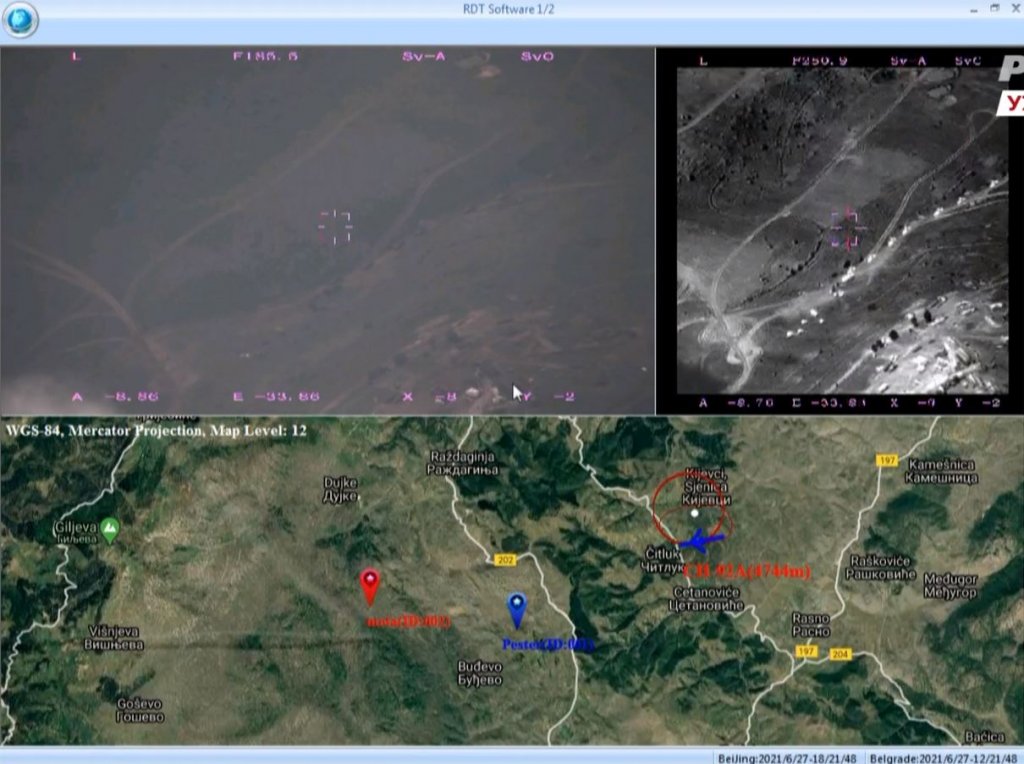Open the RDT application orb menu

tap(20, 20)
